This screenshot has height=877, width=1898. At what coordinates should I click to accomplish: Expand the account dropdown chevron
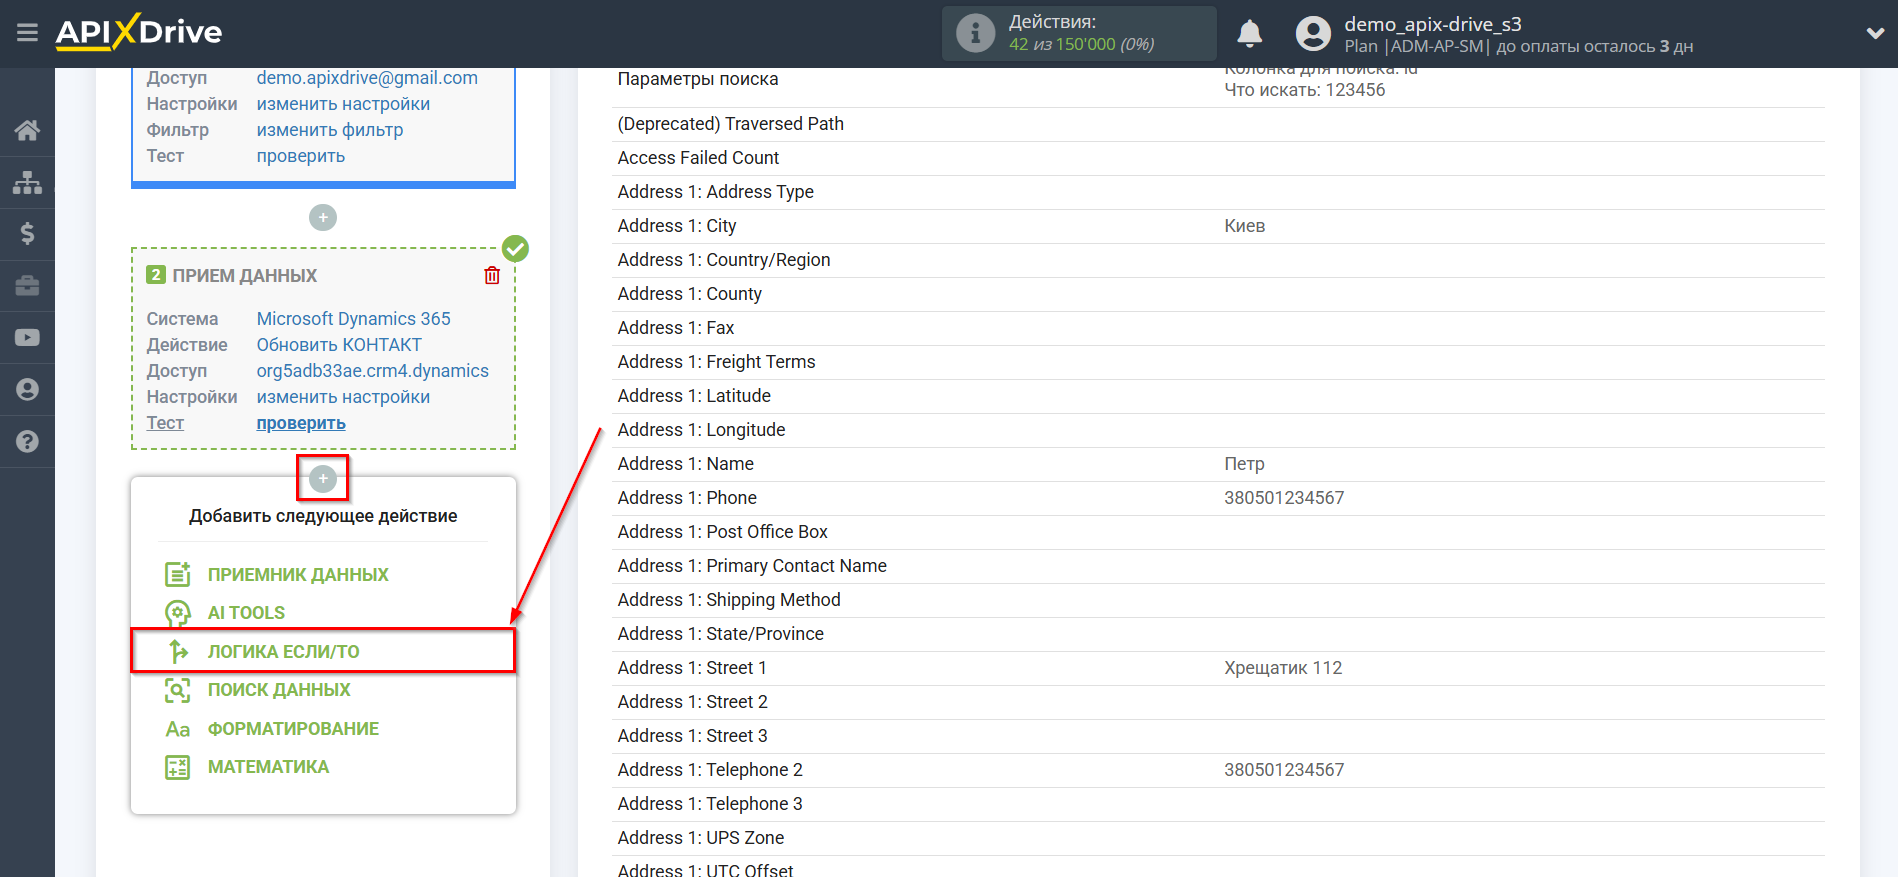1875,33
